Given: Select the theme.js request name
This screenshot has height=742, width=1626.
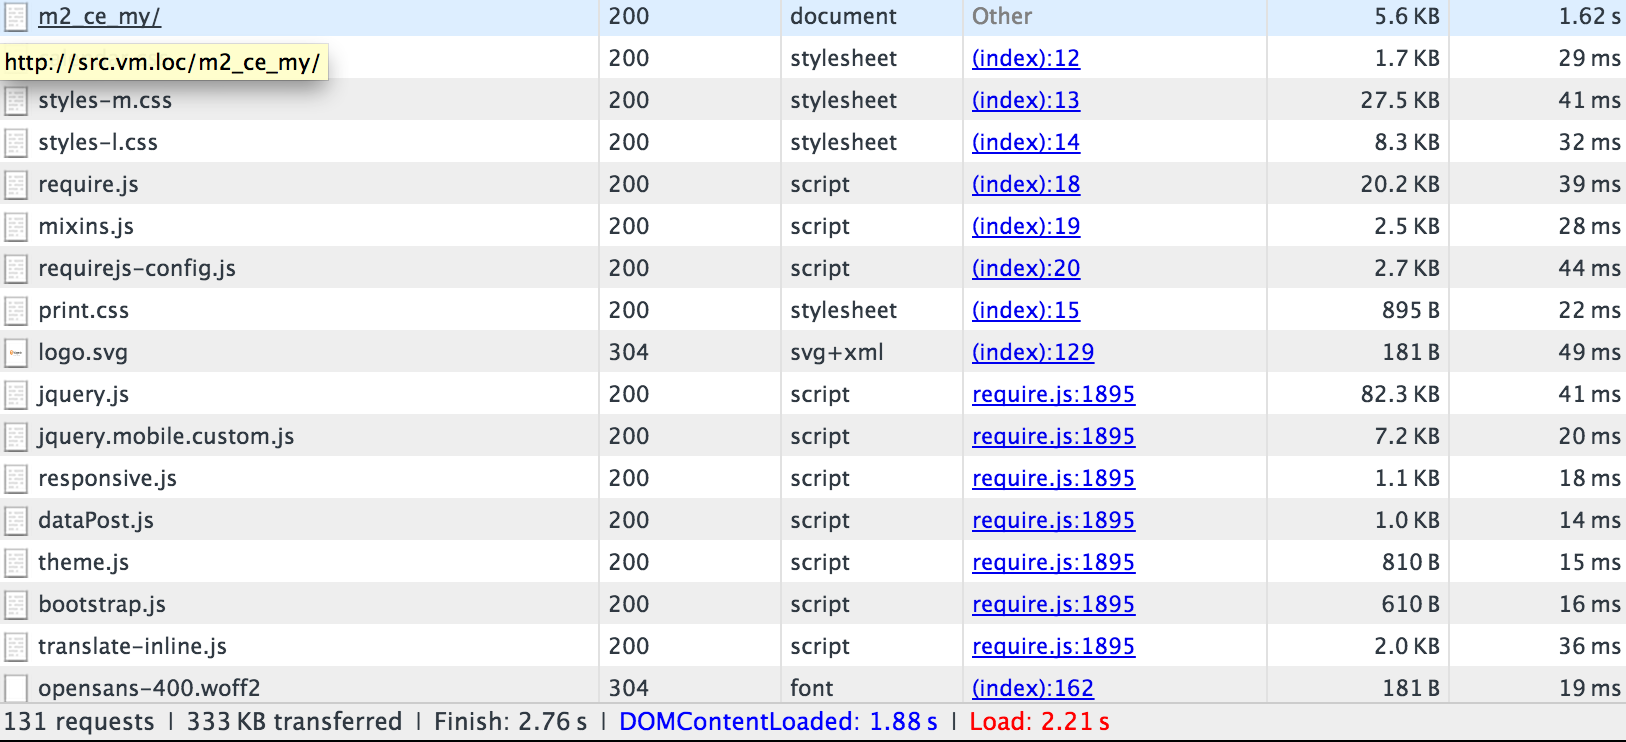Looking at the screenshot, I should click(83, 562).
